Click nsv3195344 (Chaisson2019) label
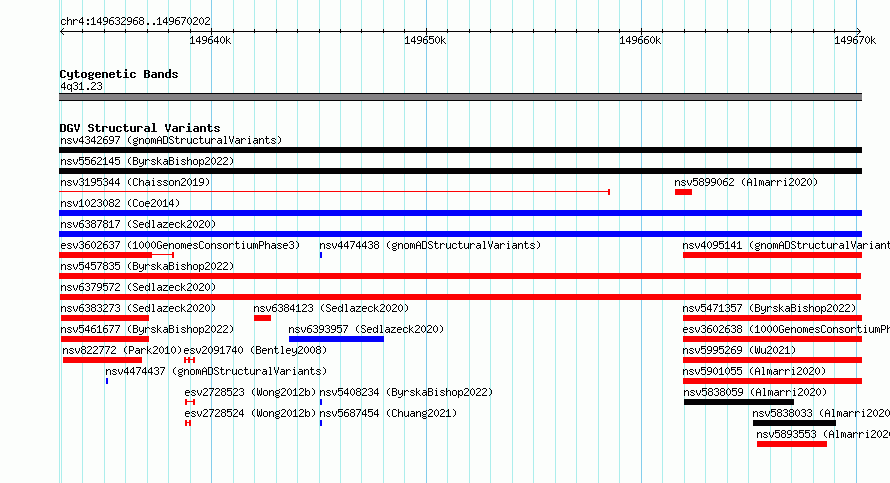 point(135,182)
